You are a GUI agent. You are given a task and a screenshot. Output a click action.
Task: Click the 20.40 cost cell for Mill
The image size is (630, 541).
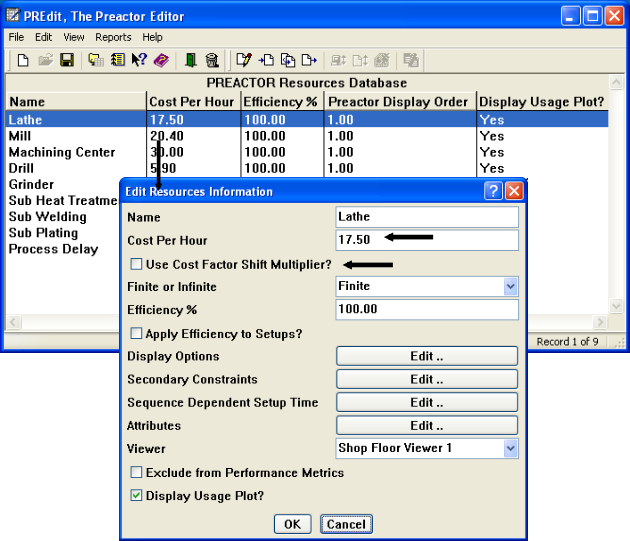tap(194, 136)
